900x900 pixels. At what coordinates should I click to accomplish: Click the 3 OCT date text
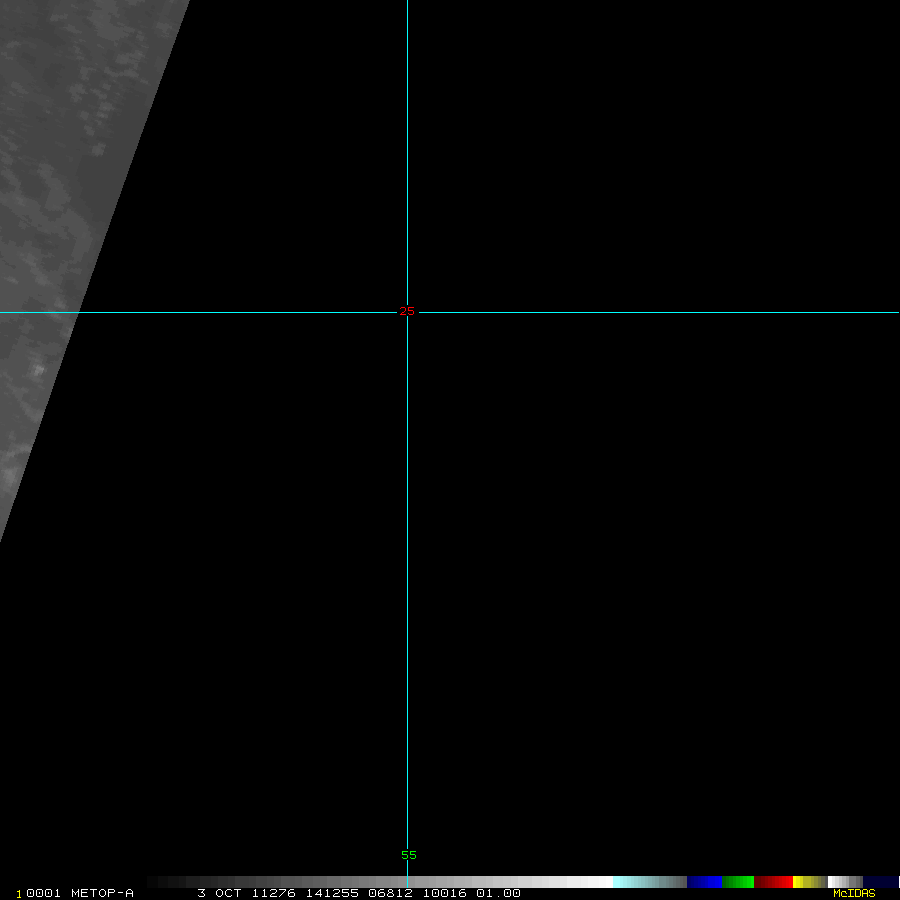[219, 893]
